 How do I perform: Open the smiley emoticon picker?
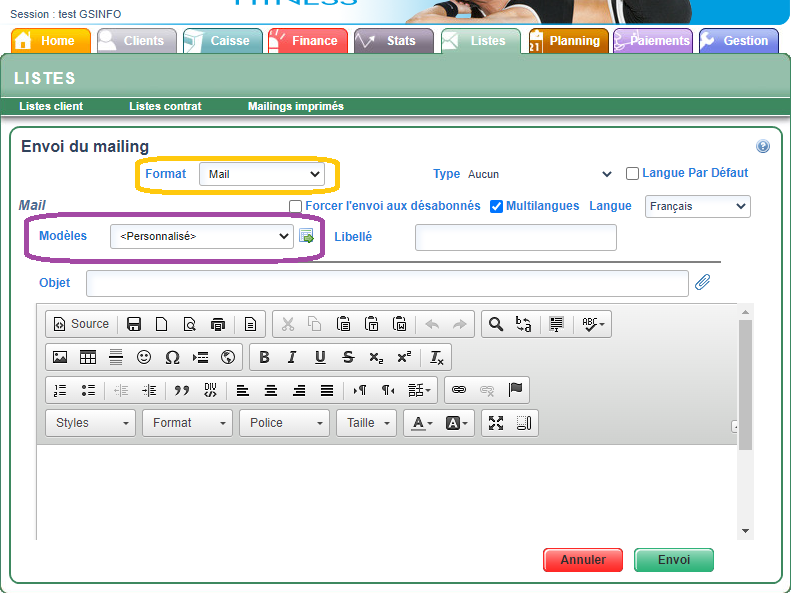tap(144, 357)
